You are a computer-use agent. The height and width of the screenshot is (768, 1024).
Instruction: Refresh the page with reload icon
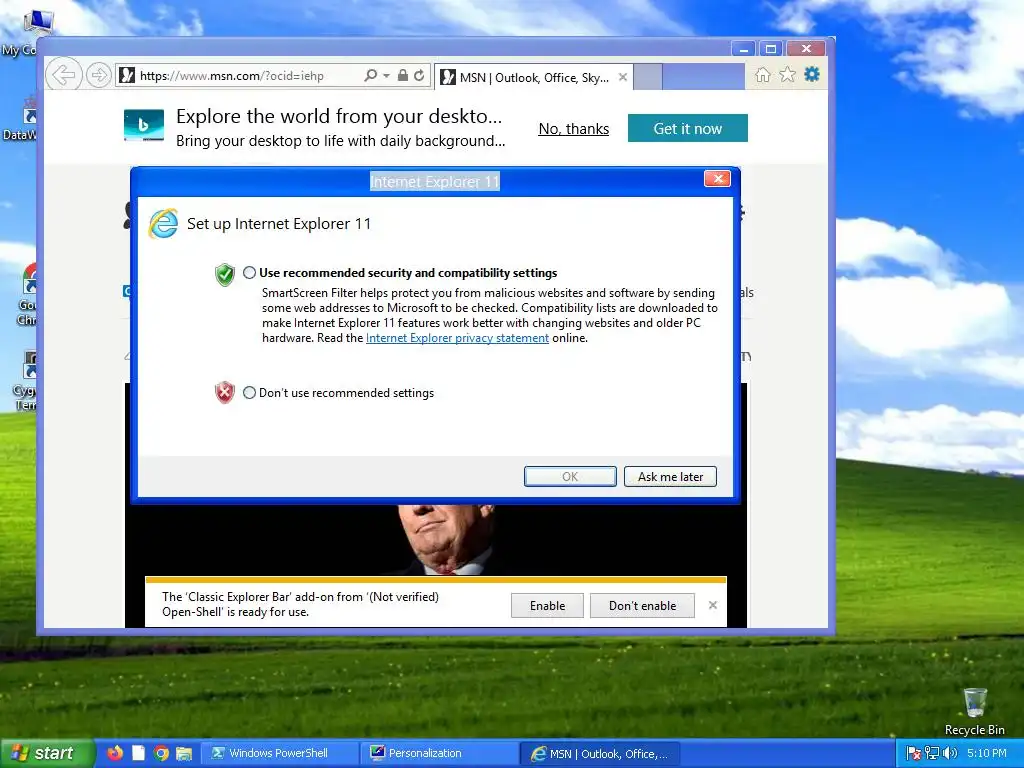click(419, 76)
